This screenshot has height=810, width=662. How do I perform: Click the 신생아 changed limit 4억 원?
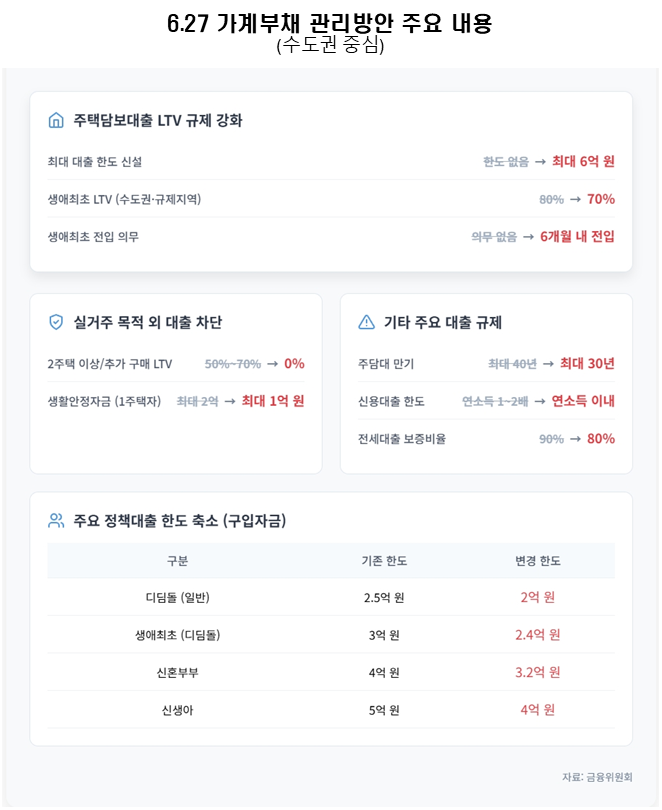[x=538, y=710]
